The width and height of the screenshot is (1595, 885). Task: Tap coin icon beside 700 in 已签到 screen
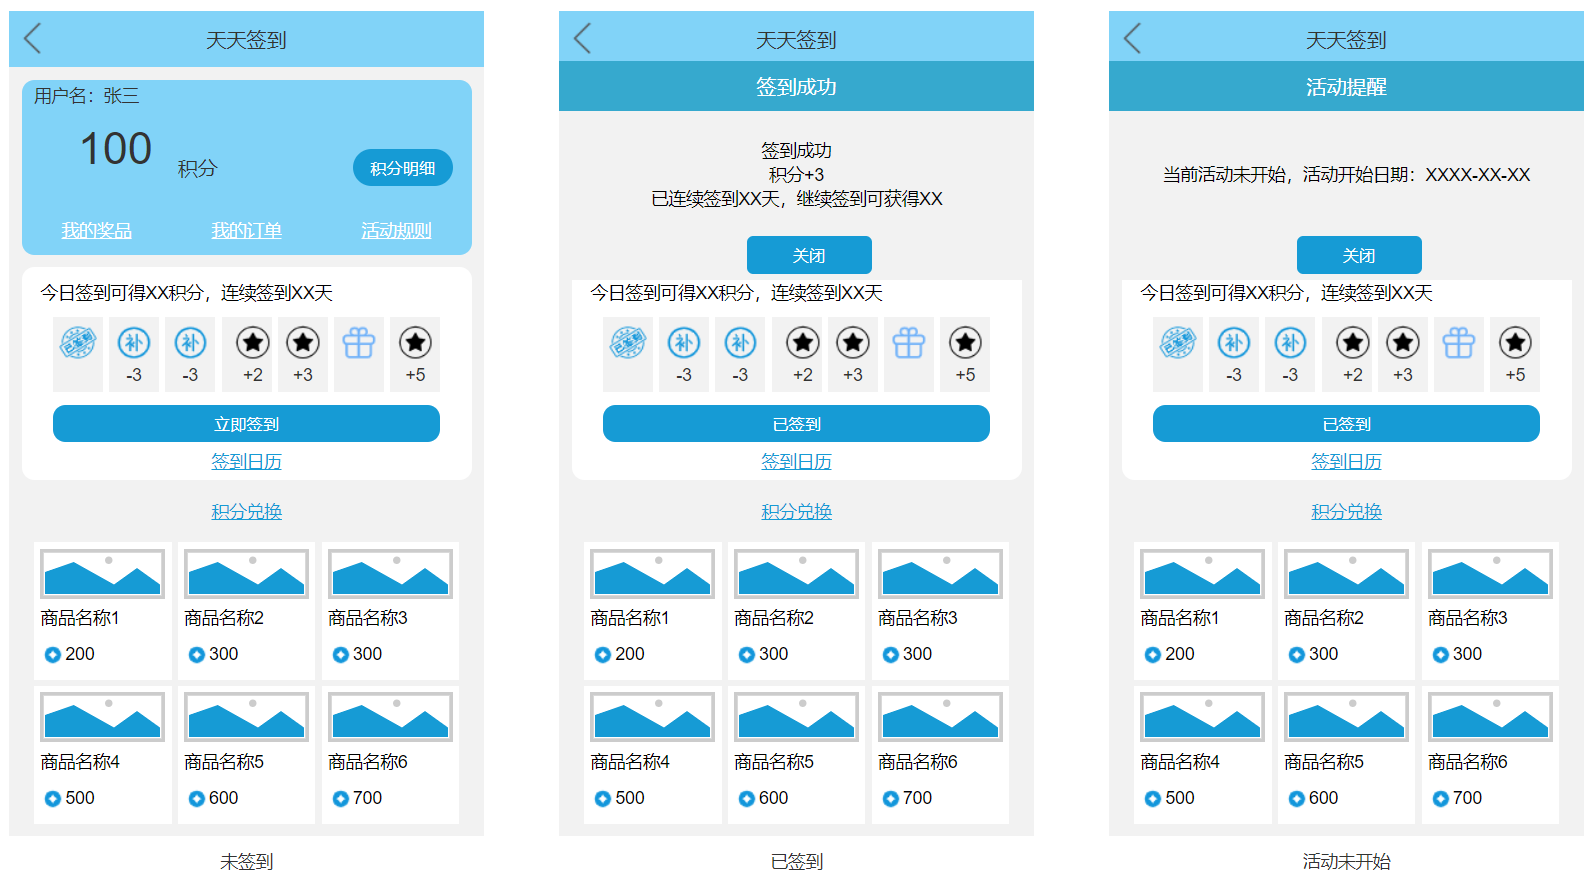click(x=891, y=799)
